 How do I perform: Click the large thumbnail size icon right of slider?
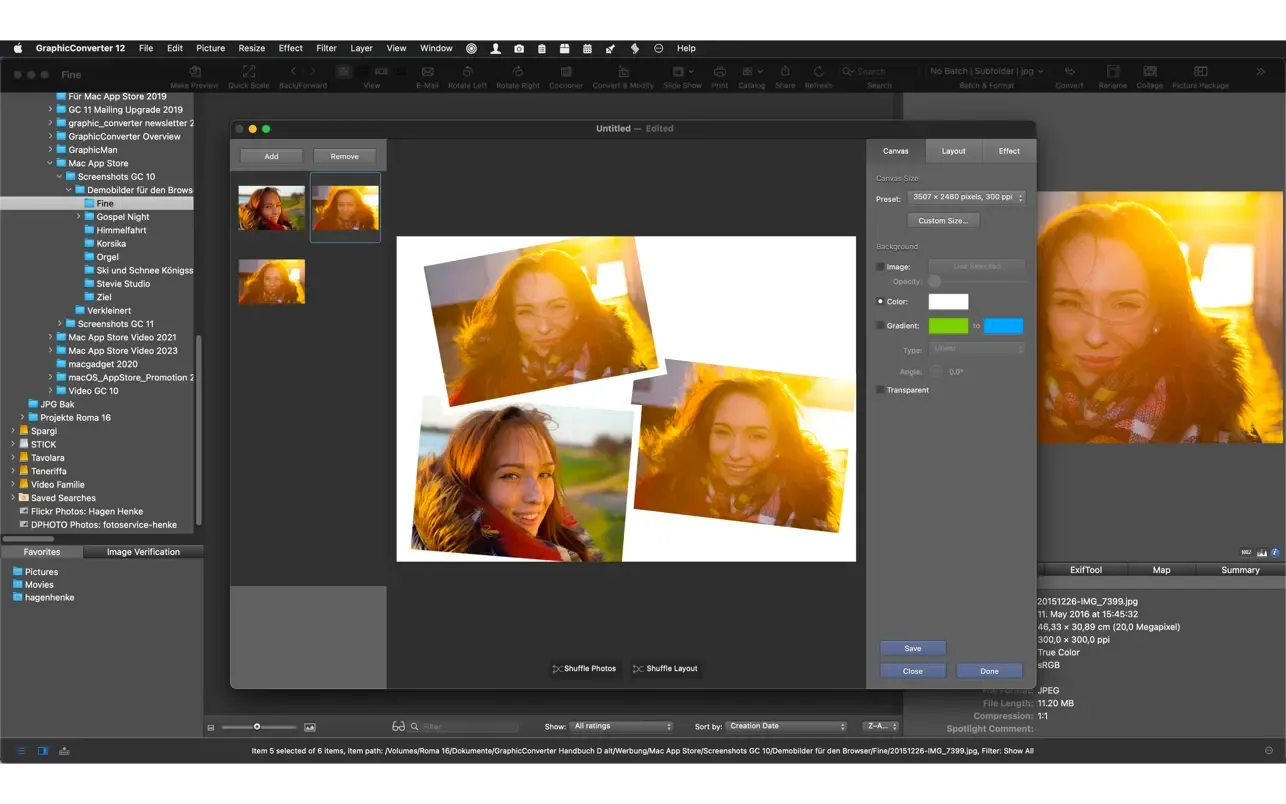pyautogui.click(x=310, y=727)
